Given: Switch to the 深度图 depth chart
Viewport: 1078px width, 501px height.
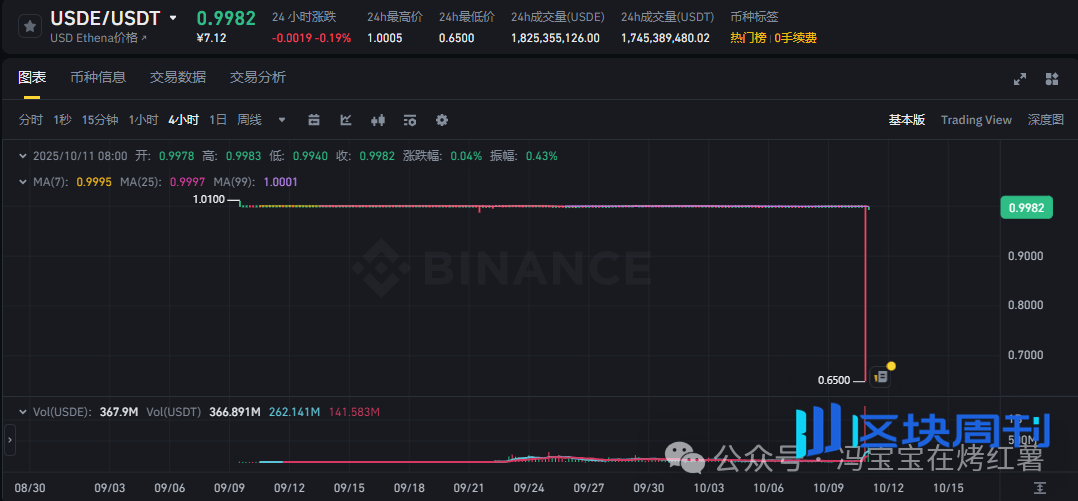Looking at the screenshot, I should pyautogui.click(x=1045, y=120).
